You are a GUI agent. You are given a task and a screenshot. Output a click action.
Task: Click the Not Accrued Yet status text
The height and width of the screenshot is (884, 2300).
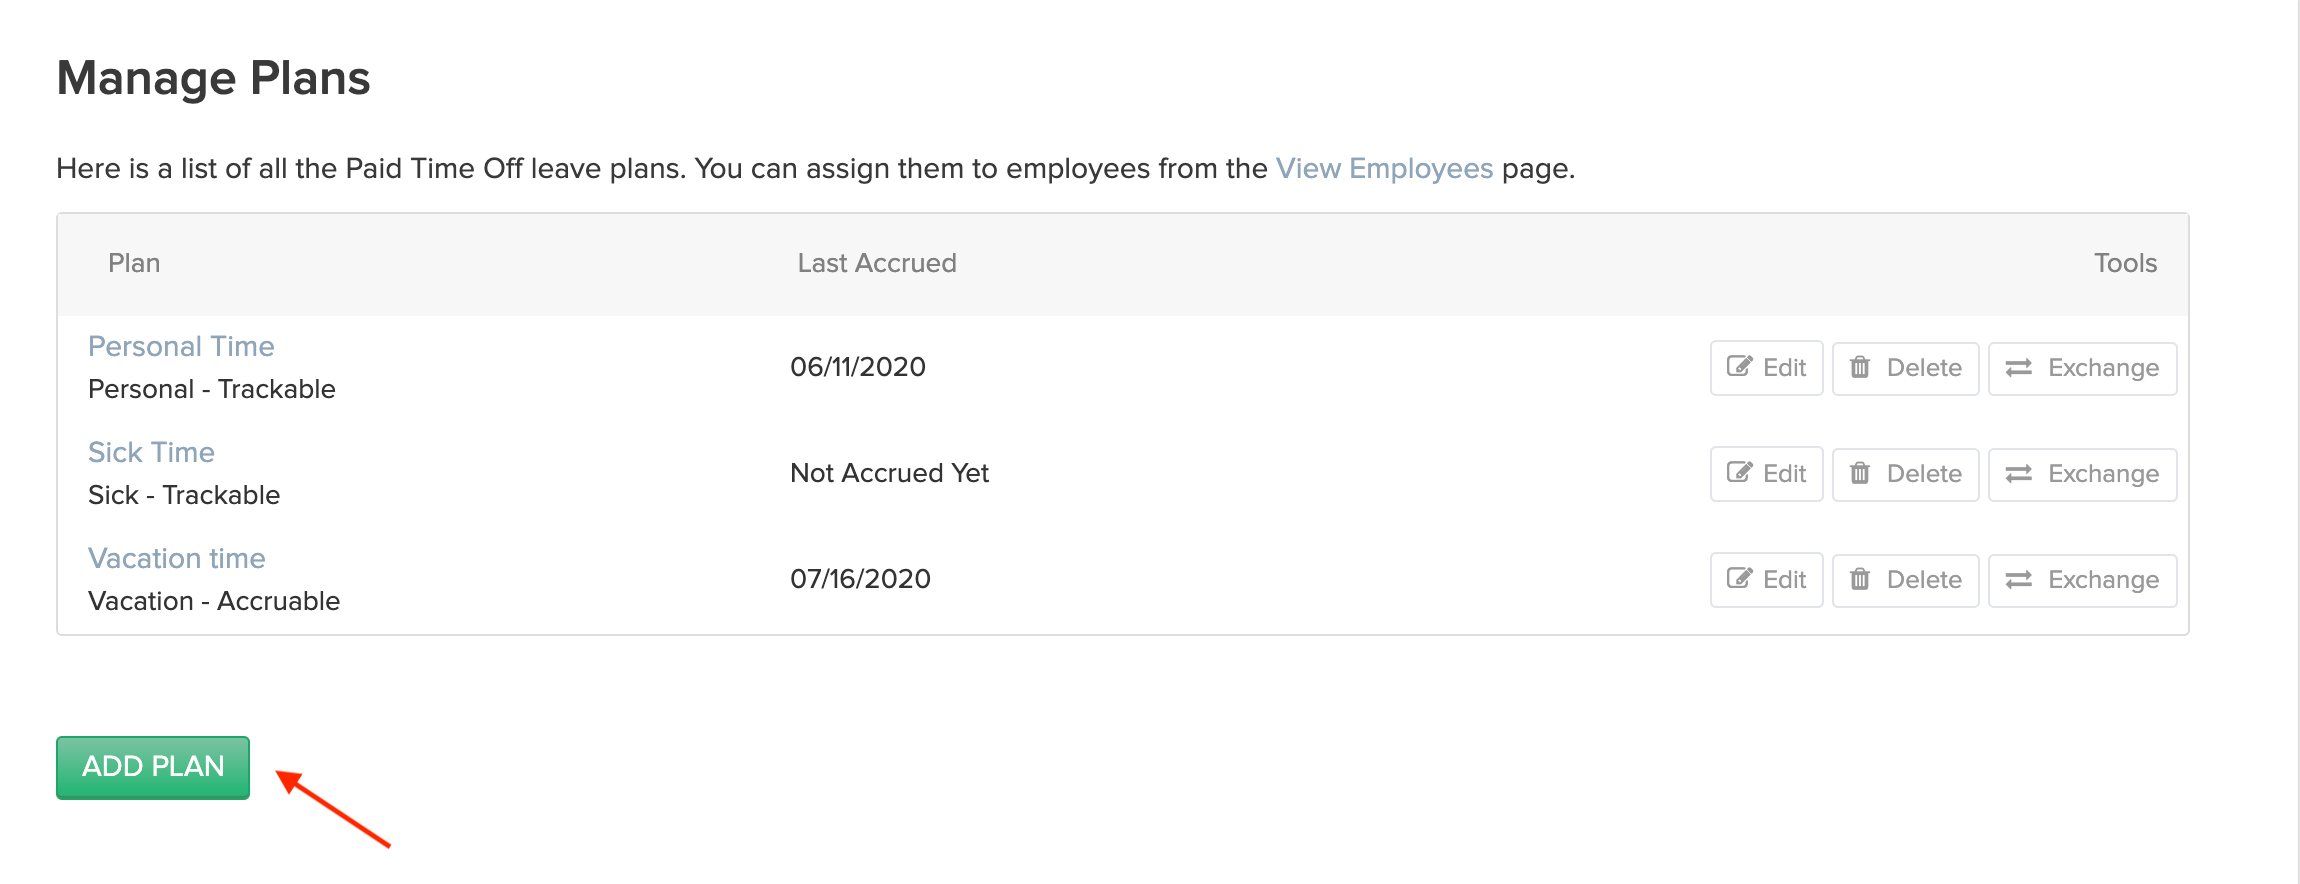(889, 473)
